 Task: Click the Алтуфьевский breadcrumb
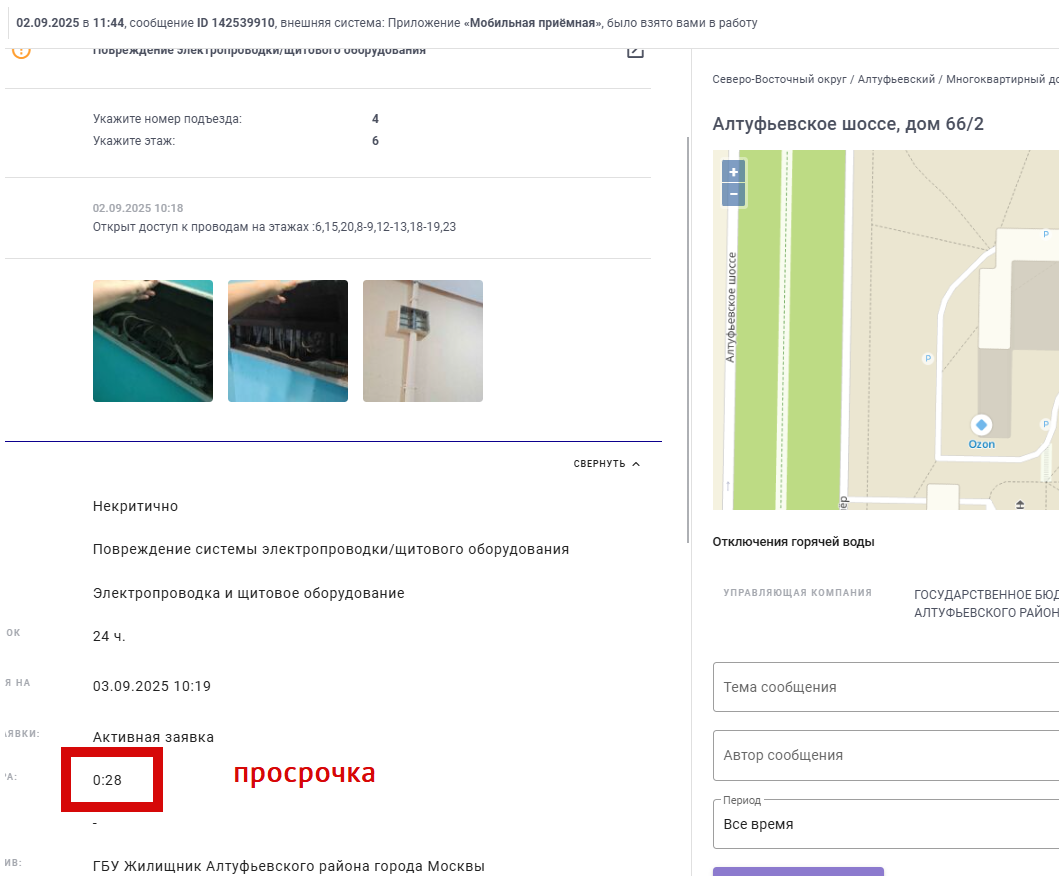(x=896, y=80)
